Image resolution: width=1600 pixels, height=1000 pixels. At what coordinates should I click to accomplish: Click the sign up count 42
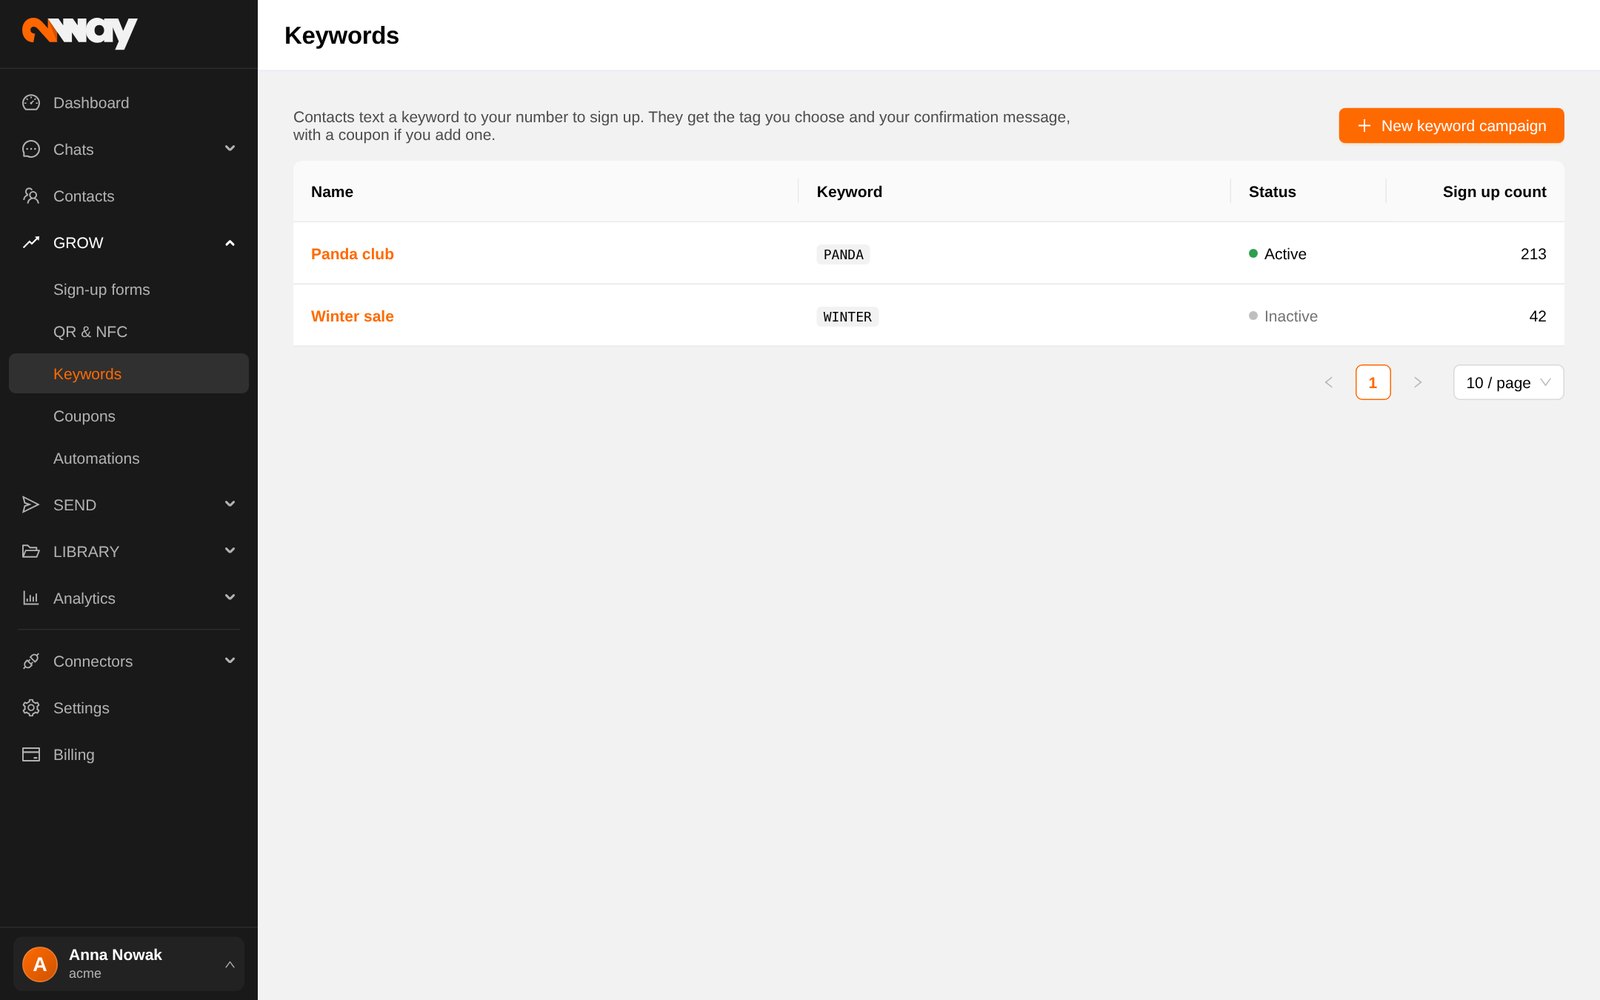point(1538,316)
